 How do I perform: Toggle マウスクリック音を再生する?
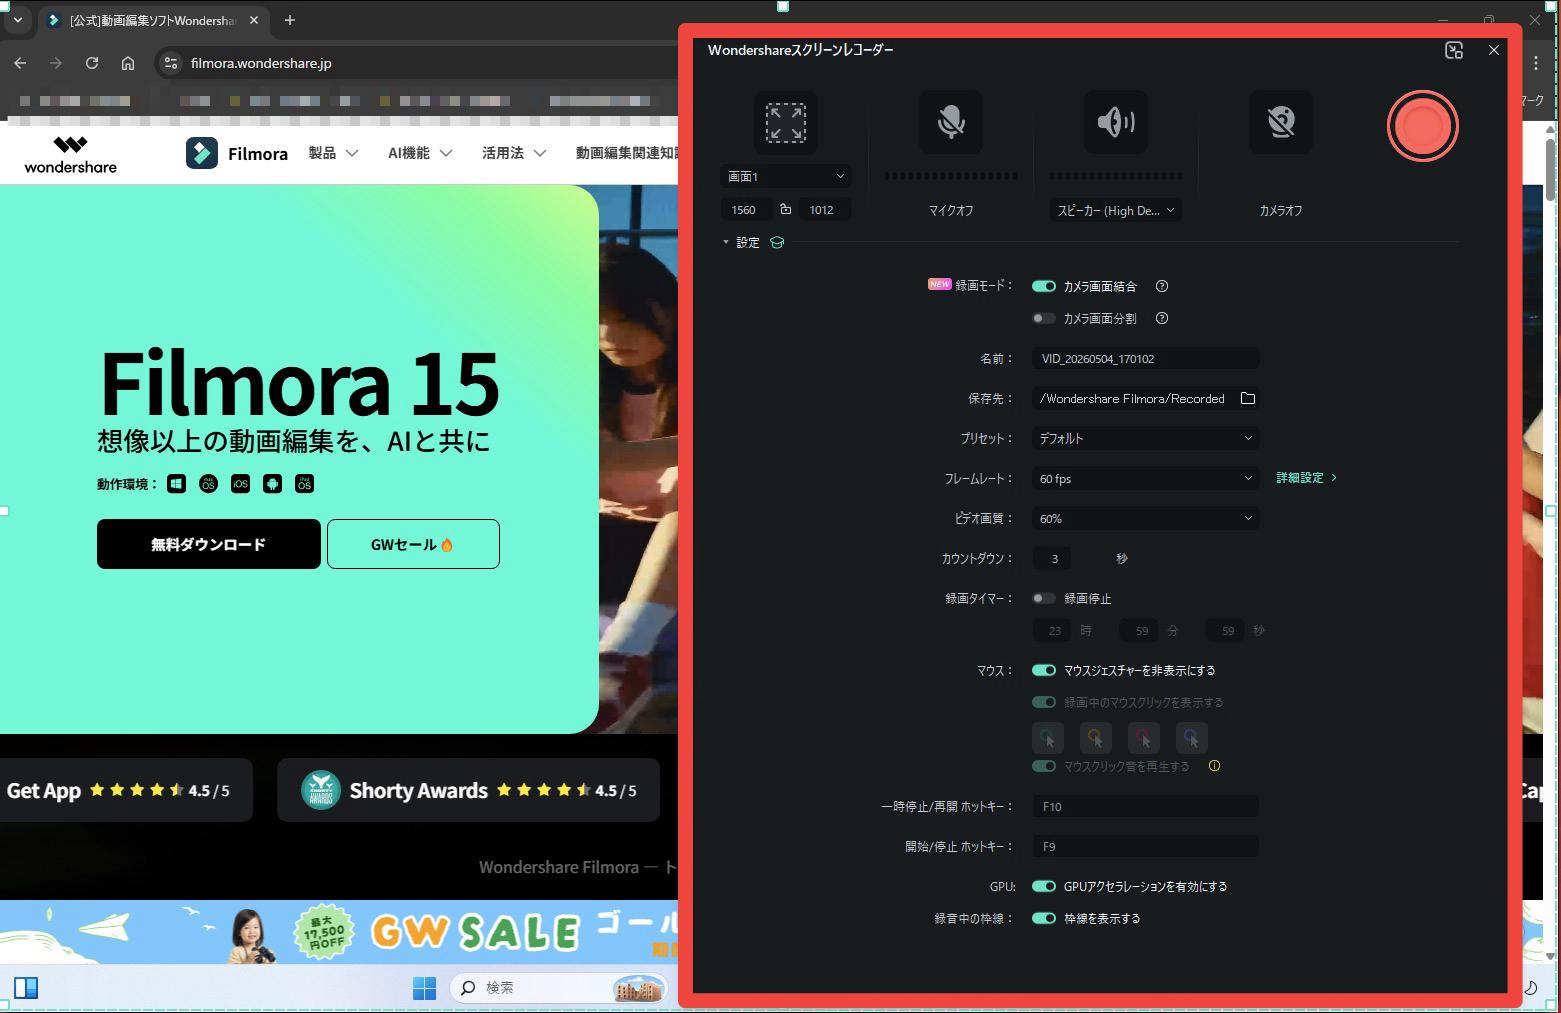(x=1043, y=766)
